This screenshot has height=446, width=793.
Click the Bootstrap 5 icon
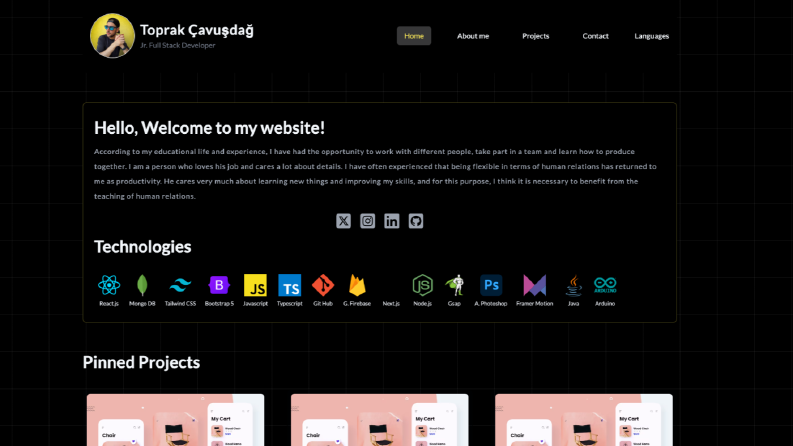[219, 285]
